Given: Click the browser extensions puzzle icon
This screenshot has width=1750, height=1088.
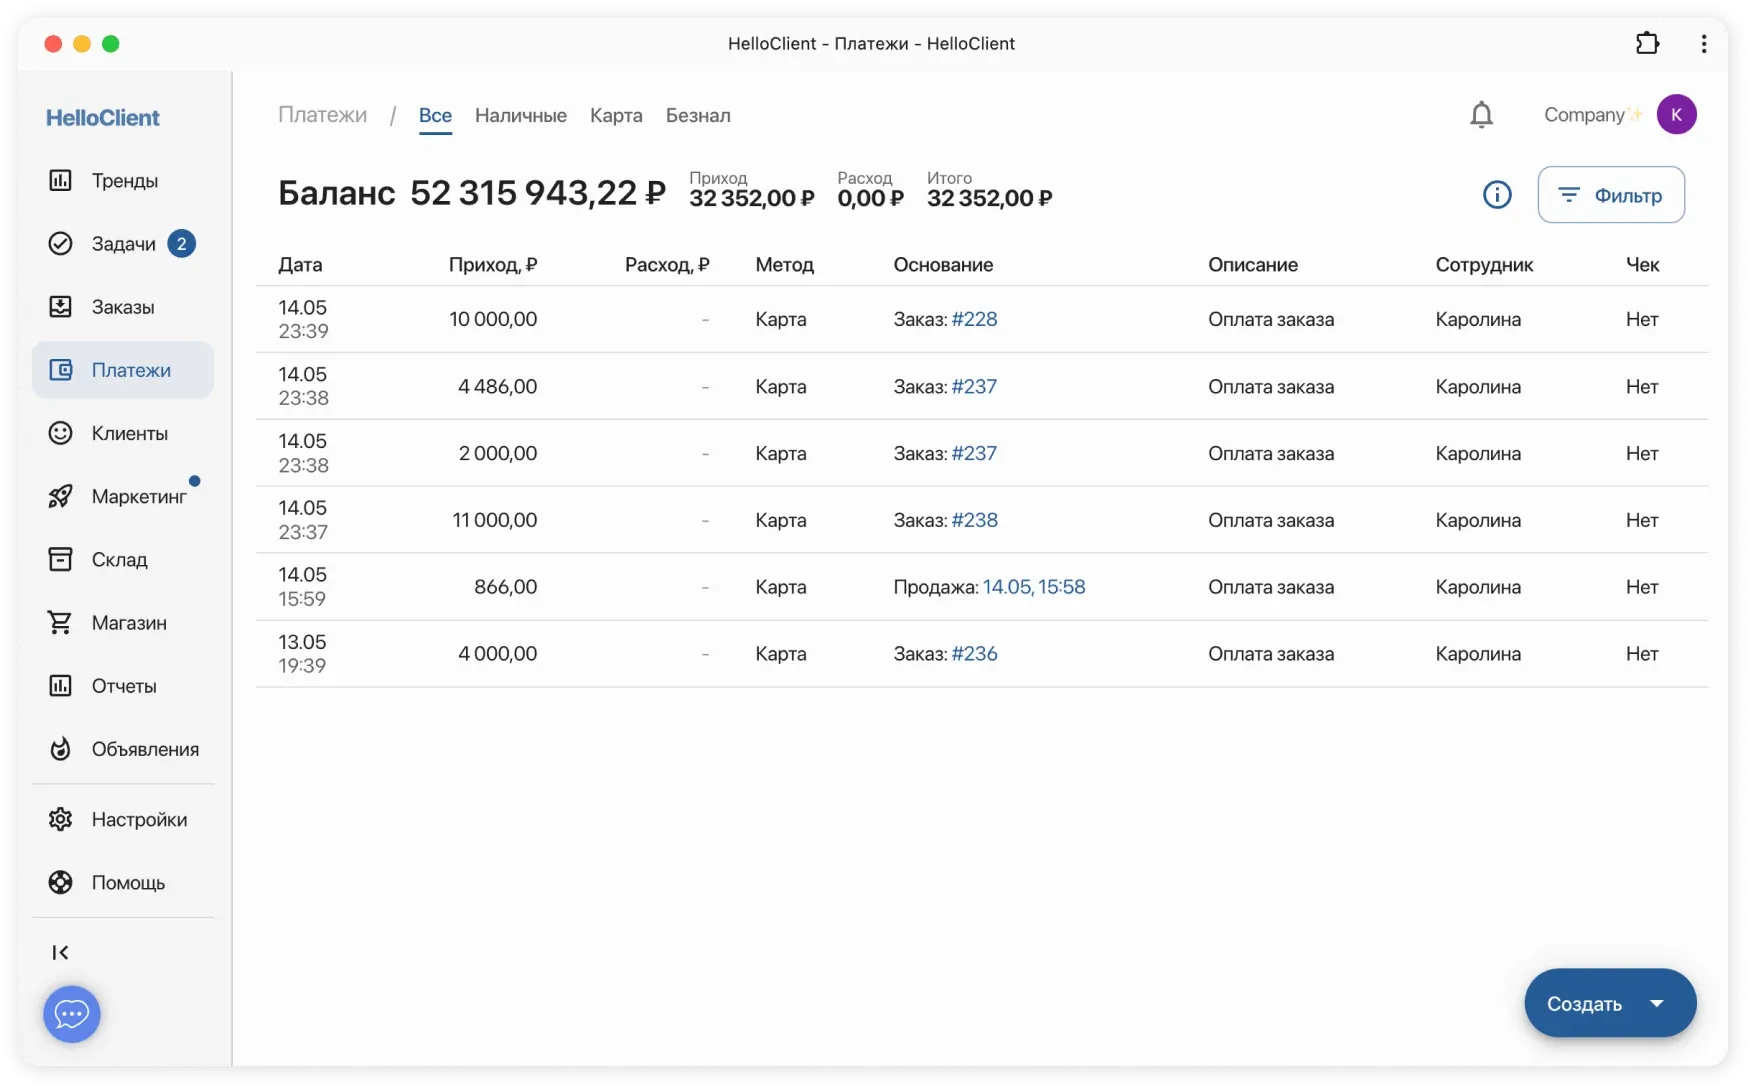Looking at the screenshot, I should pyautogui.click(x=1646, y=43).
